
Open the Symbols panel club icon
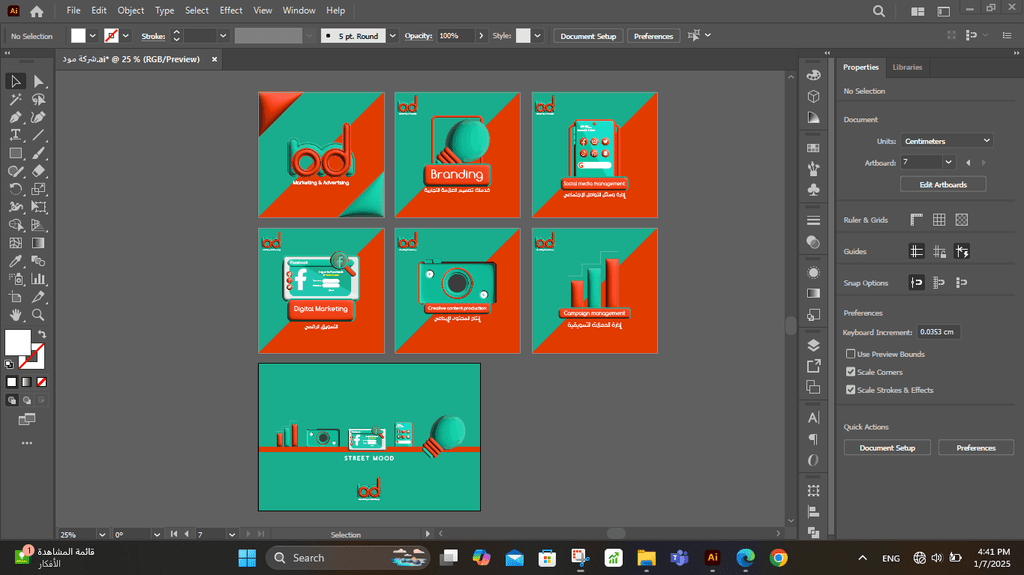pos(813,189)
